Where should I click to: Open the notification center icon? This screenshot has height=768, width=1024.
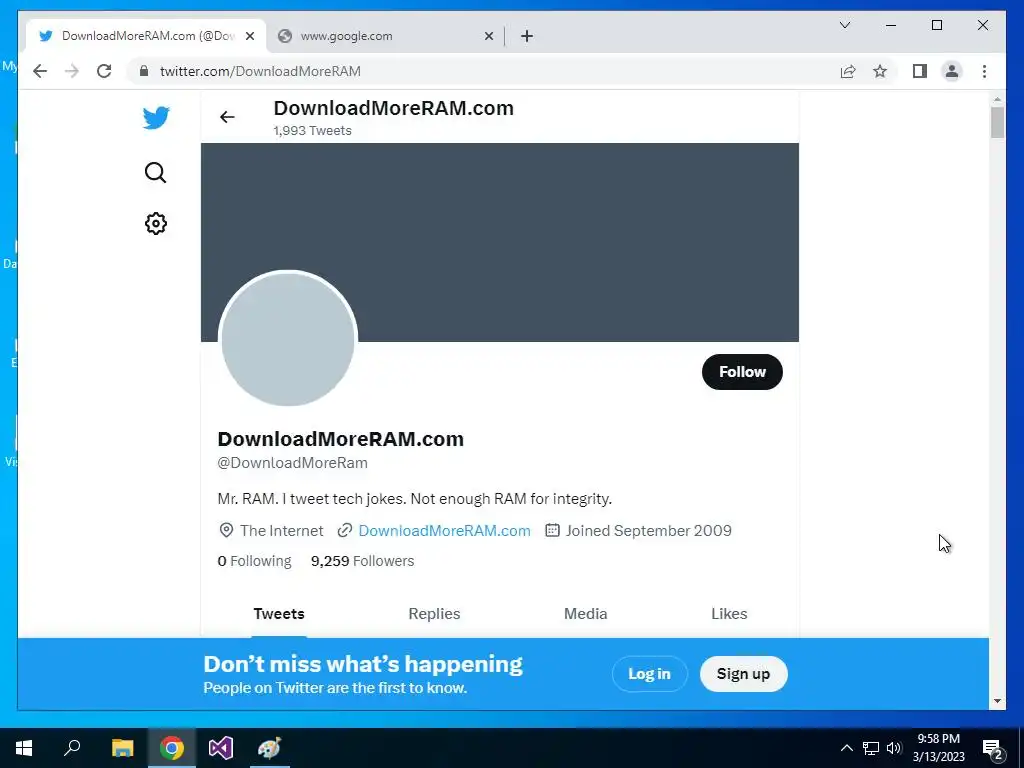tap(993, 748)
